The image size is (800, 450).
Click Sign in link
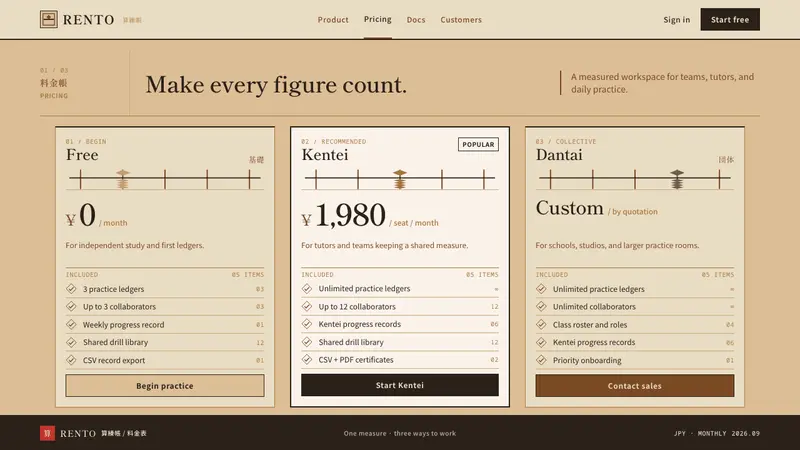(677, 19)
